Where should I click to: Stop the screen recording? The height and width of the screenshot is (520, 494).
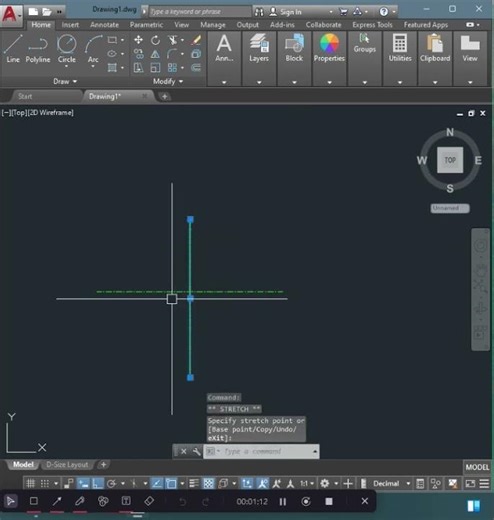329,501
